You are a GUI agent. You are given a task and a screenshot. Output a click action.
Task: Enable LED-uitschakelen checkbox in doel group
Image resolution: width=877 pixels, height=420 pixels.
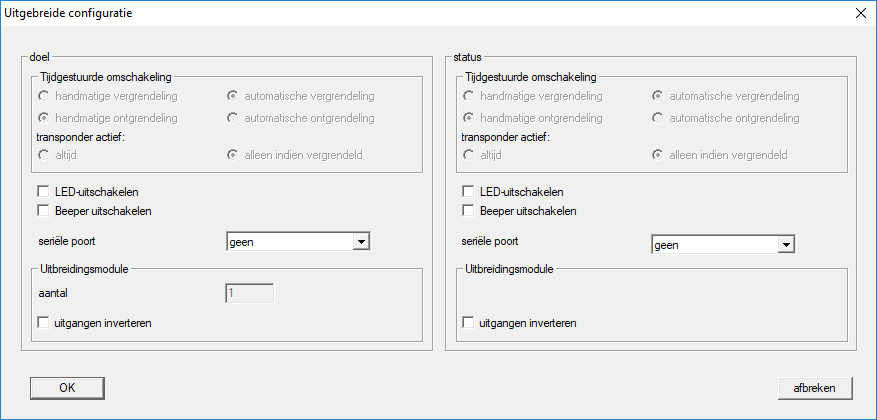pyautogui.click(x=43, y=192)
